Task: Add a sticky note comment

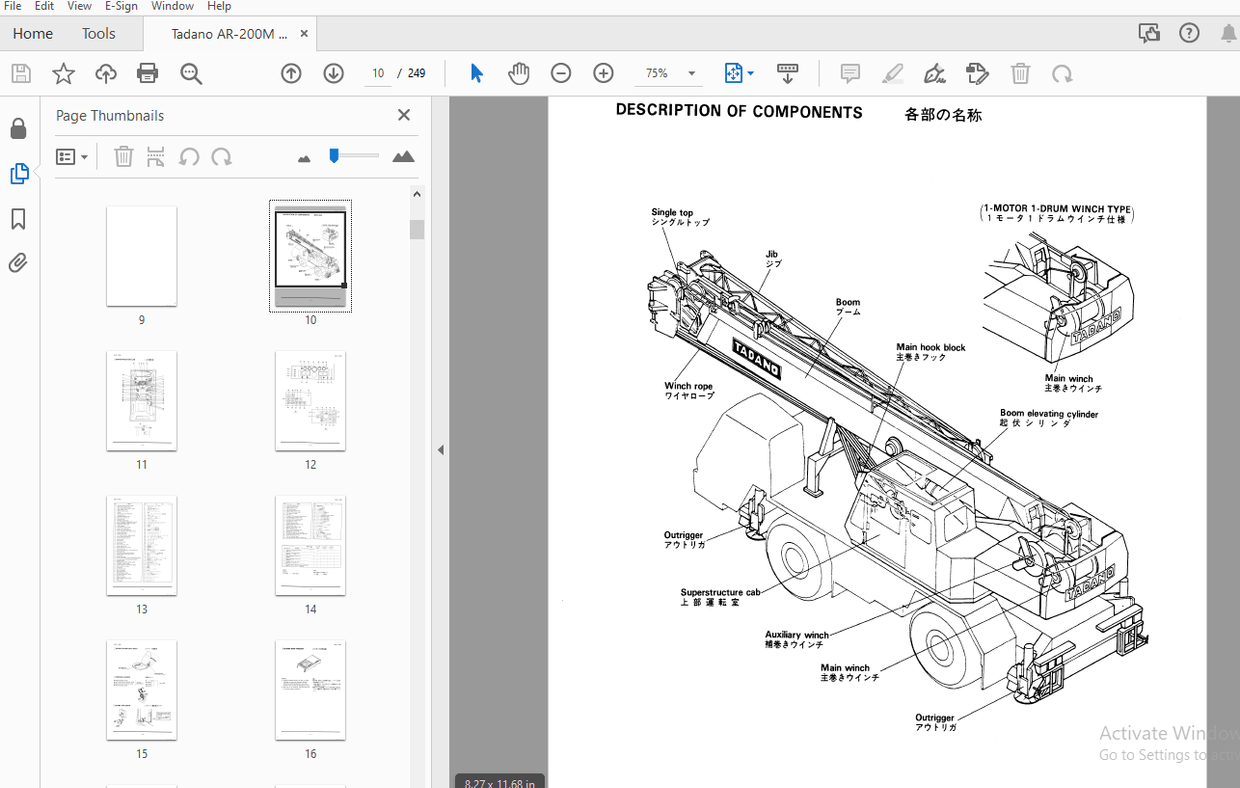Action: click(x=849, y=73)
